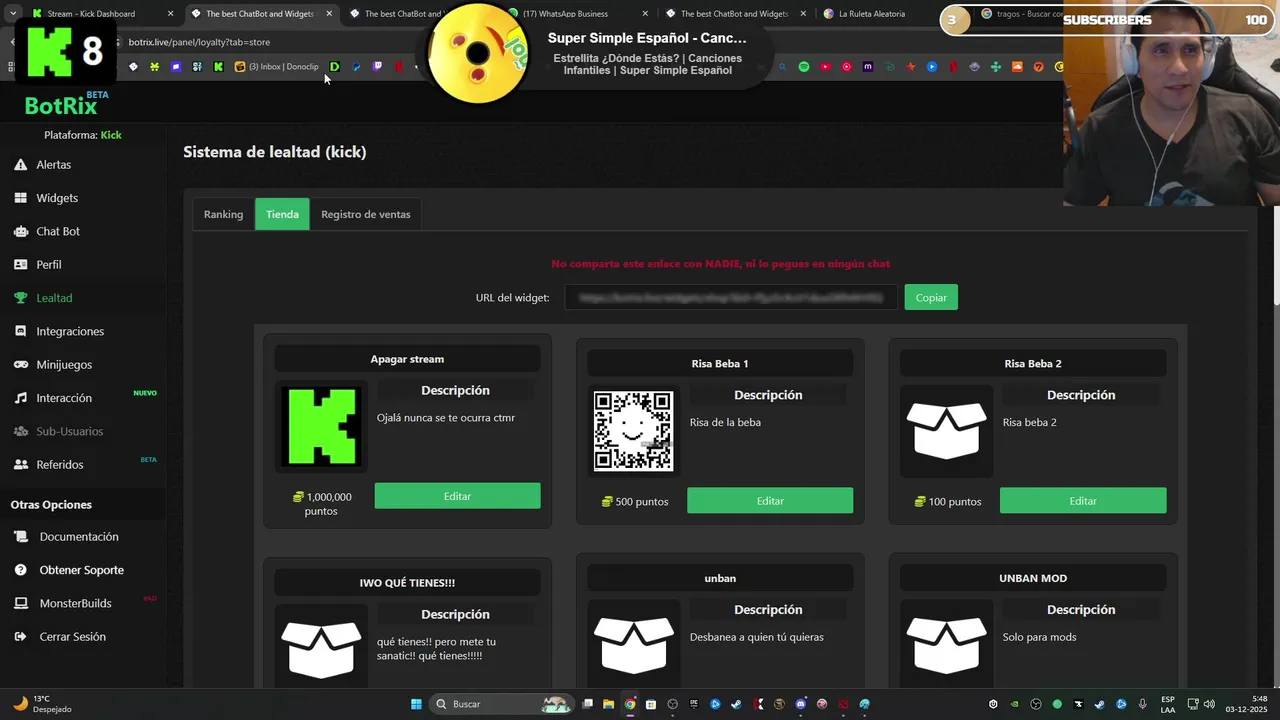This screenshot has width=1280, height=720.
Task: Click the UNBAN MOD box image
Action: coord(946,645)
